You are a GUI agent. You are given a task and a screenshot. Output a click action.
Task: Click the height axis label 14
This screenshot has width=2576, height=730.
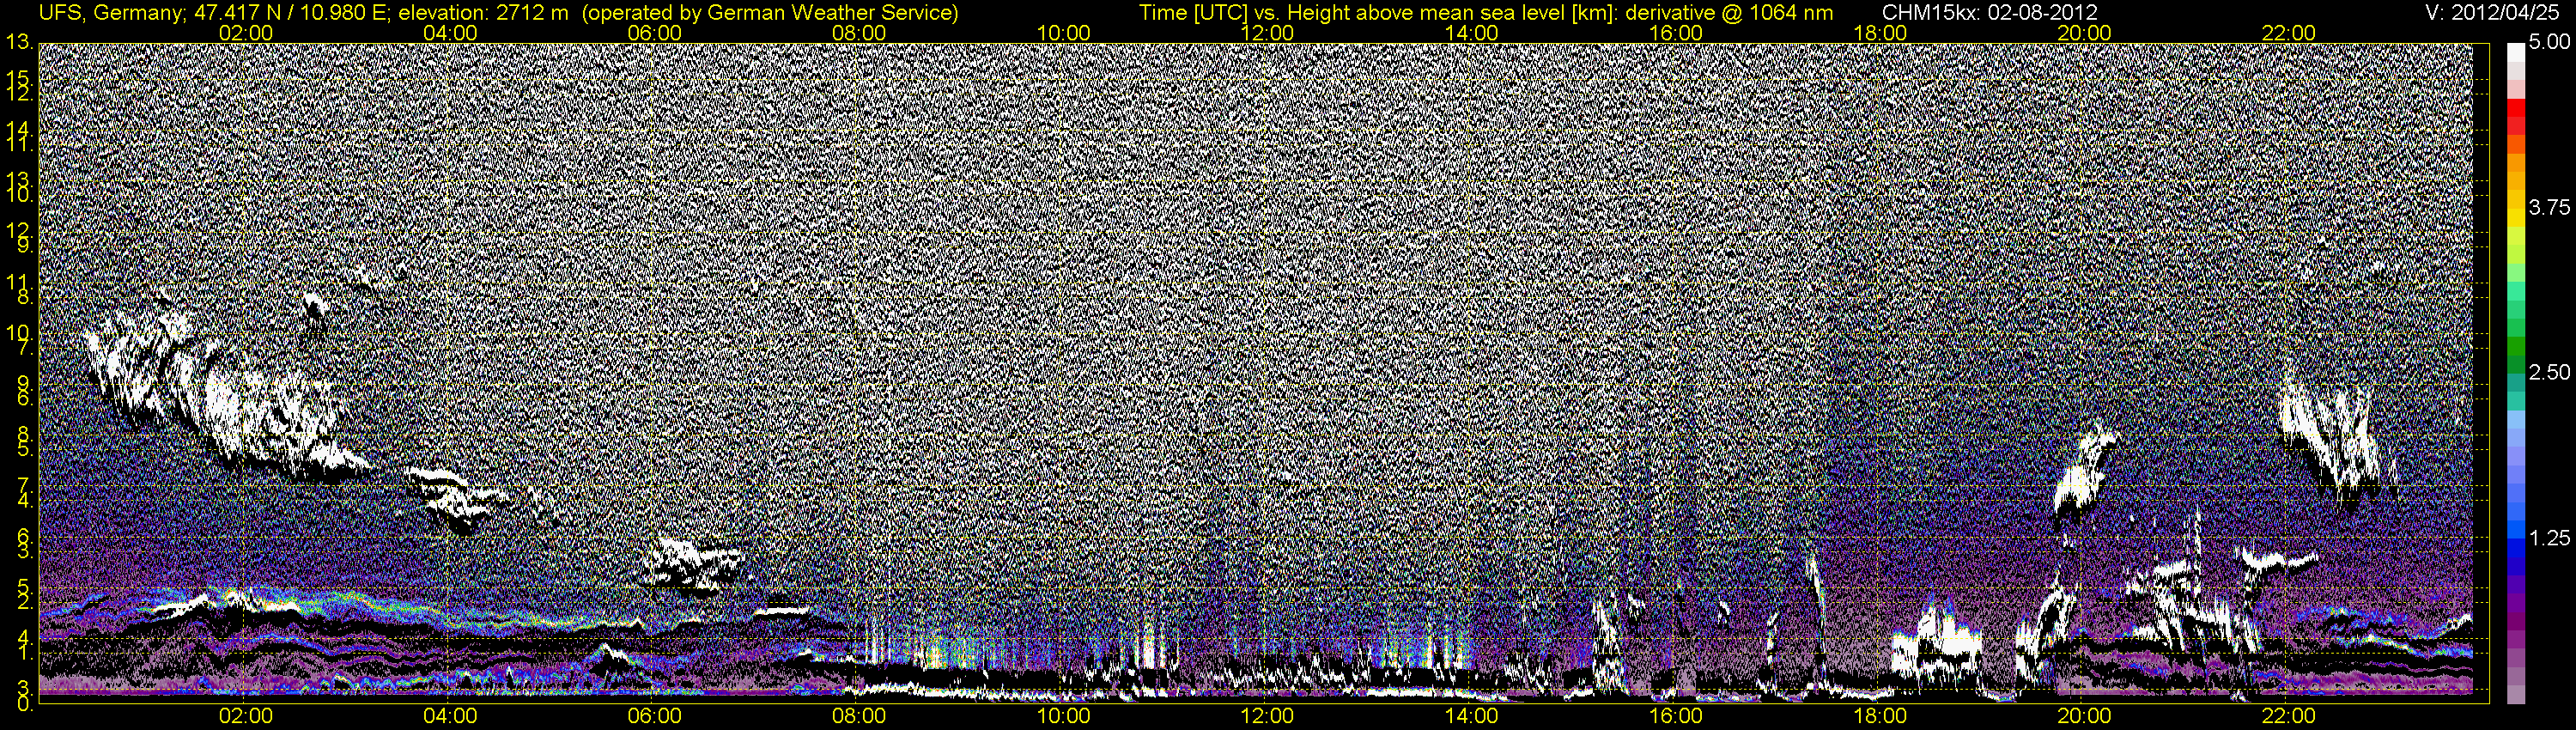(18, 130)
